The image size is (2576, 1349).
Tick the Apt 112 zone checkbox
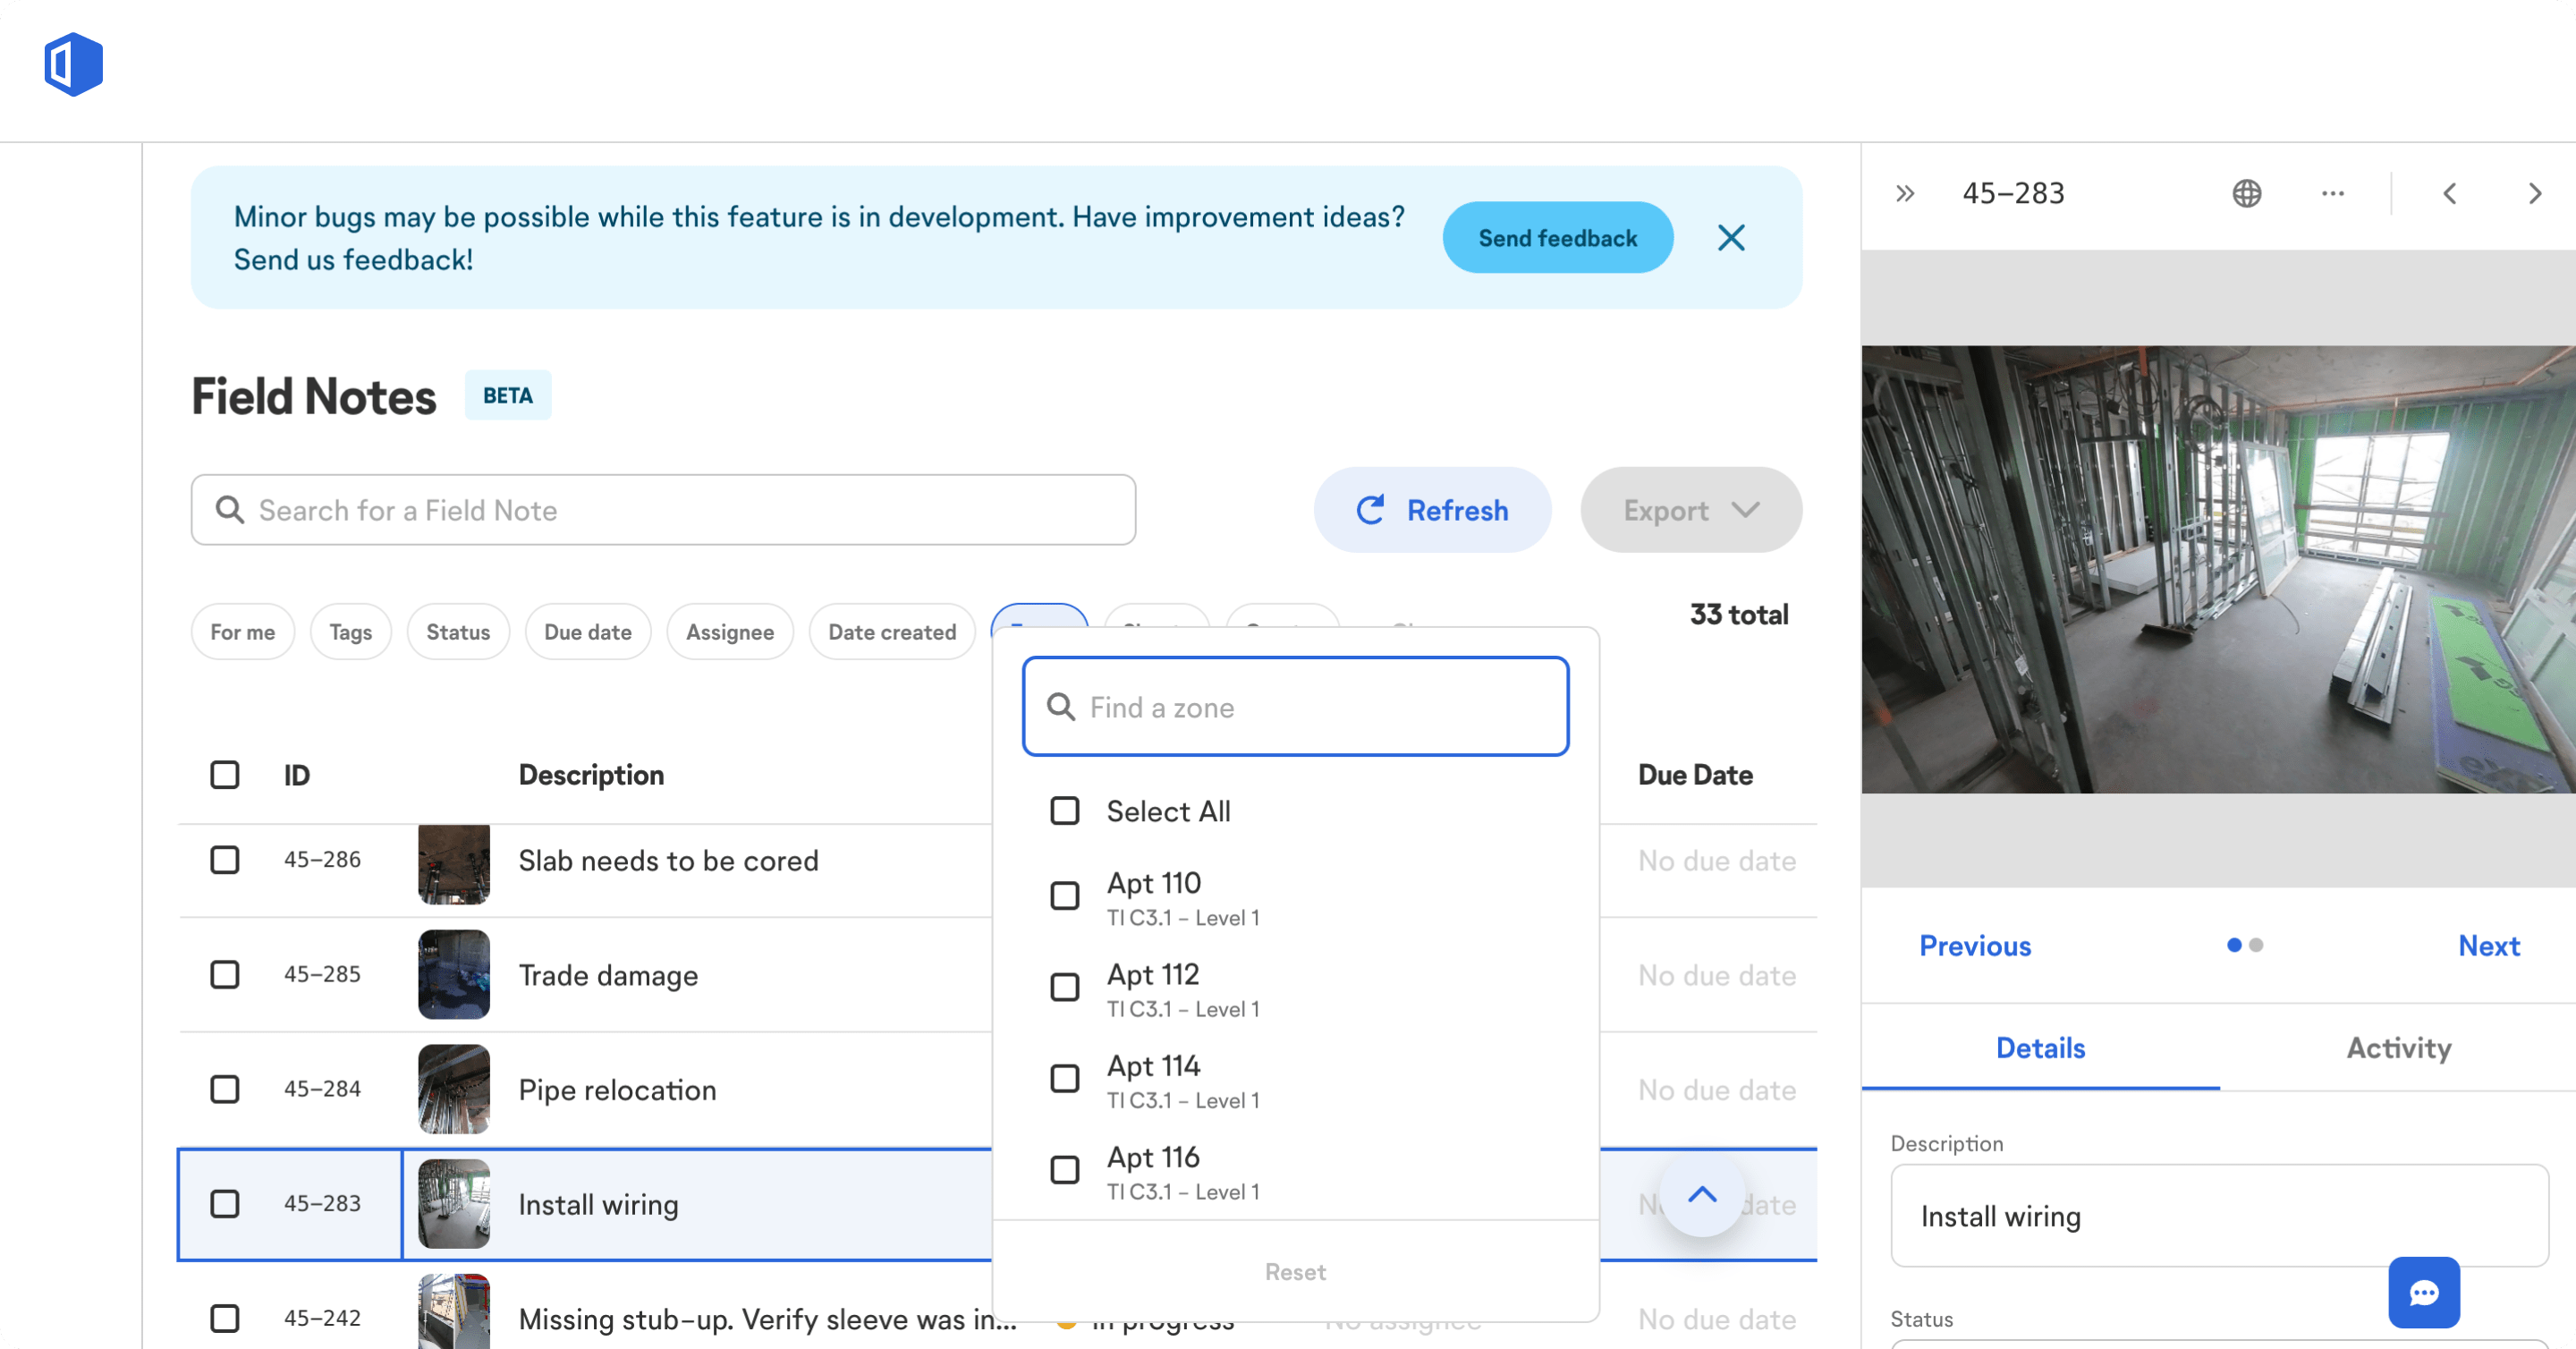[1065, 987]
